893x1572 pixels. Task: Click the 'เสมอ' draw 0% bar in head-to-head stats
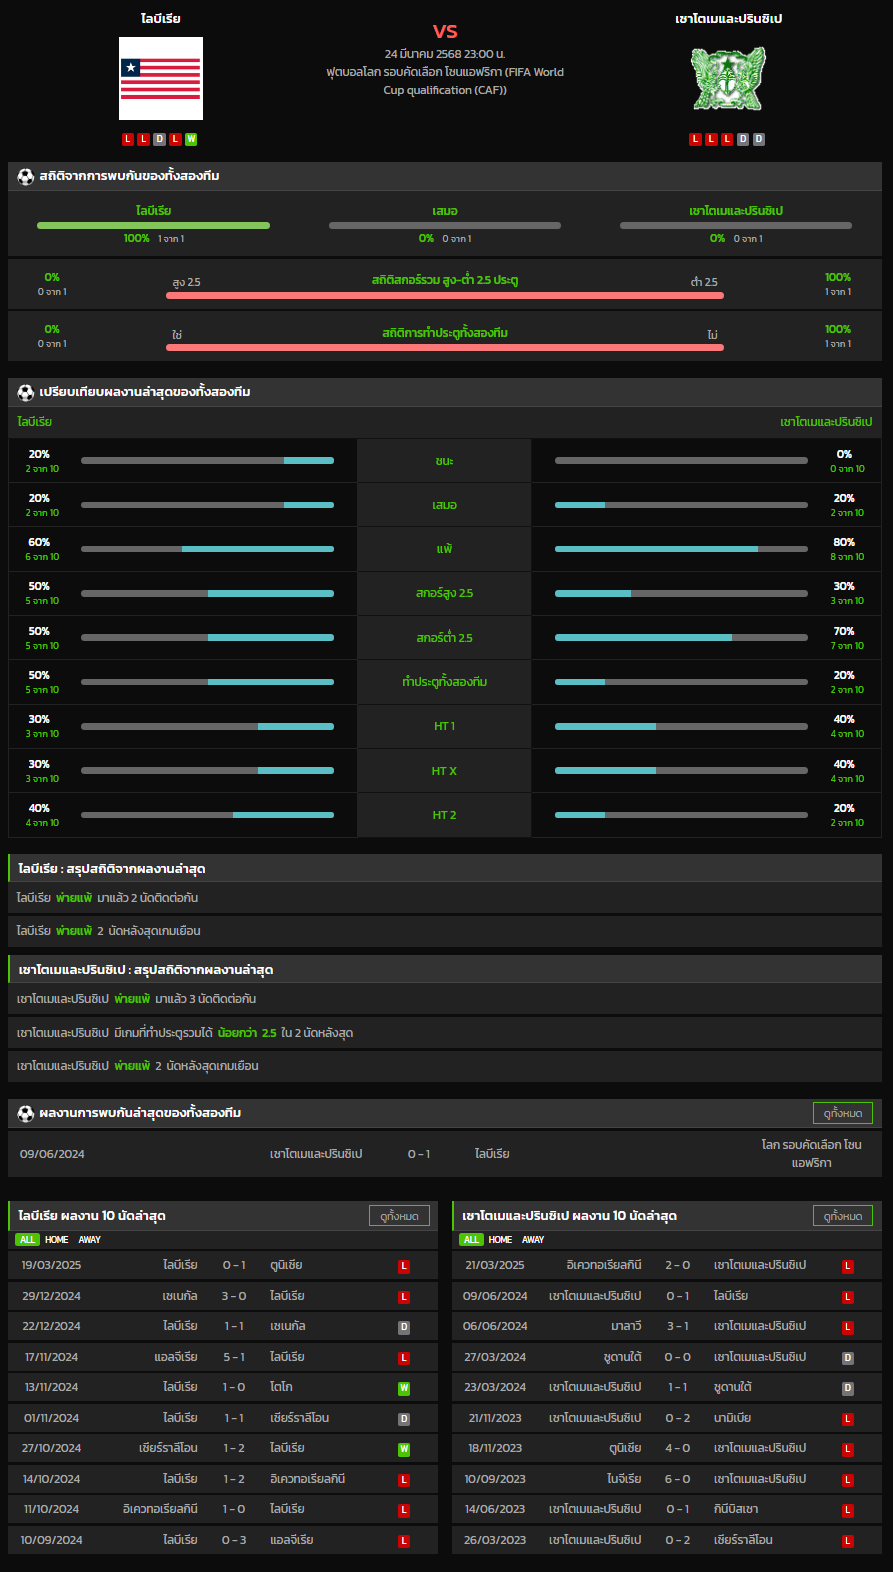pos(444,225)
